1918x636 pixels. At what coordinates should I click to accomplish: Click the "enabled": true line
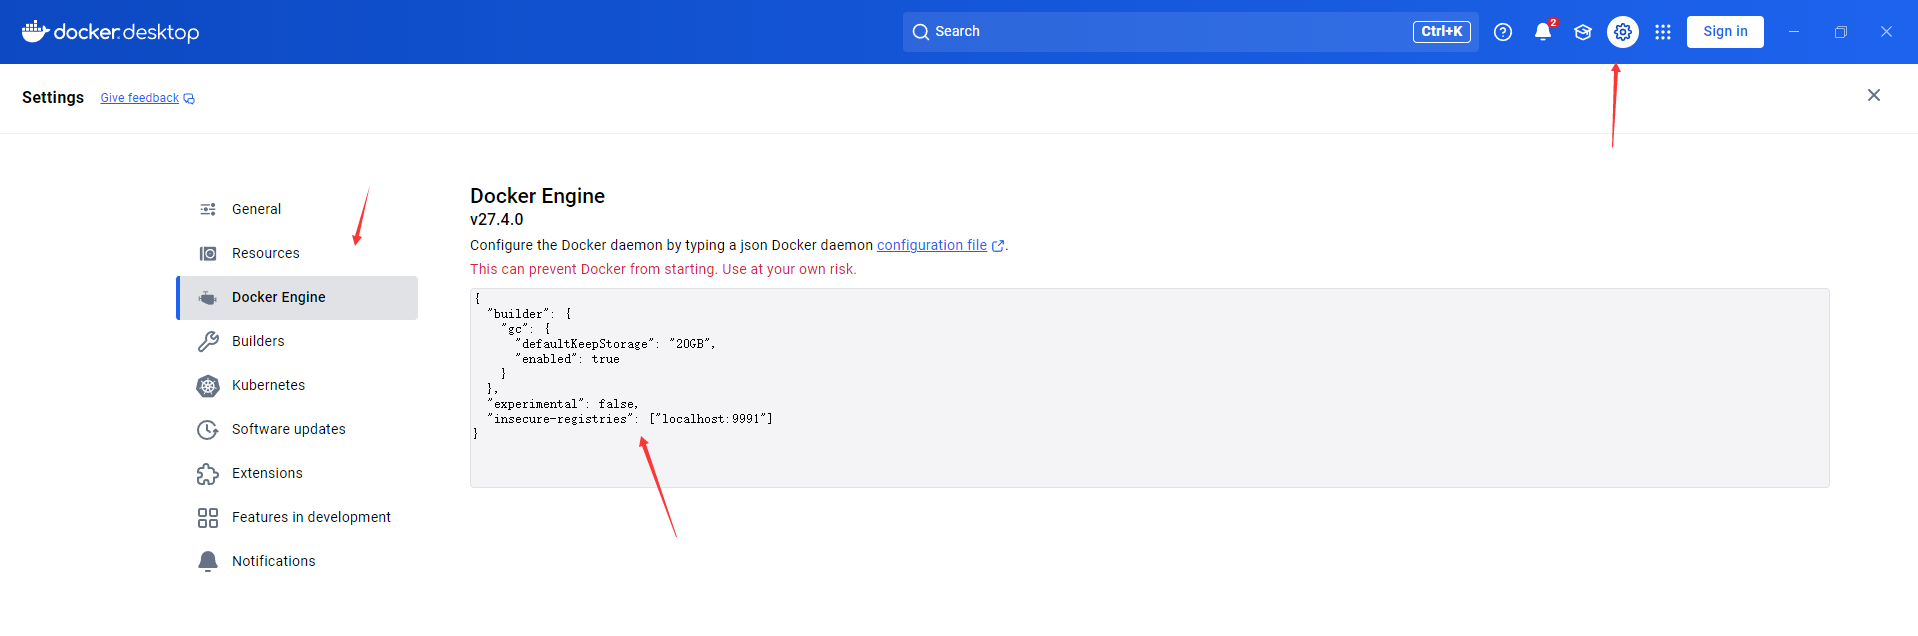[x=568, y=359]
